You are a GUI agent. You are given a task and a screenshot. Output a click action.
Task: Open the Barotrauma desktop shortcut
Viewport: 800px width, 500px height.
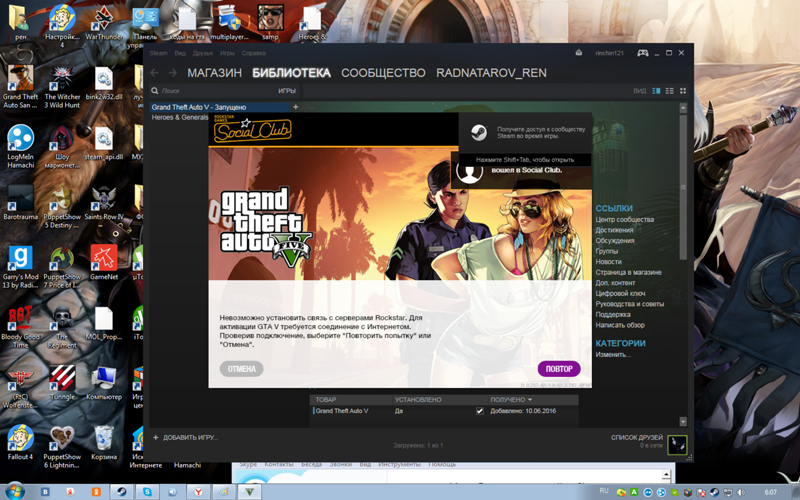click(20, 202)
